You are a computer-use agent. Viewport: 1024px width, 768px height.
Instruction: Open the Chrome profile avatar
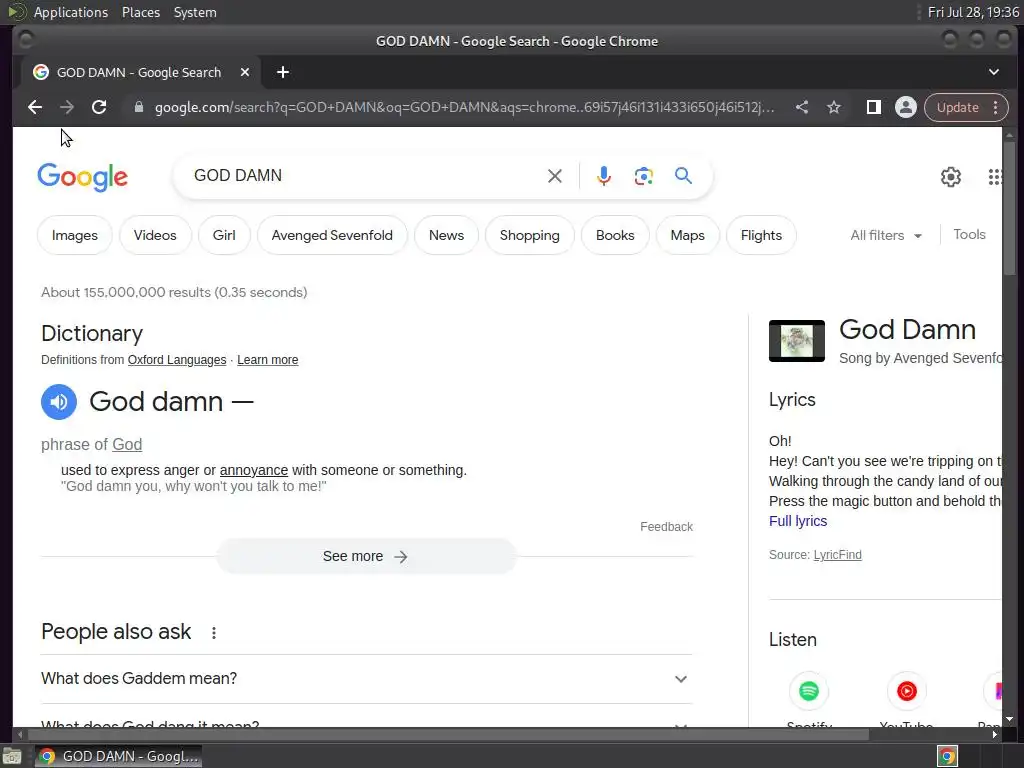906,107
